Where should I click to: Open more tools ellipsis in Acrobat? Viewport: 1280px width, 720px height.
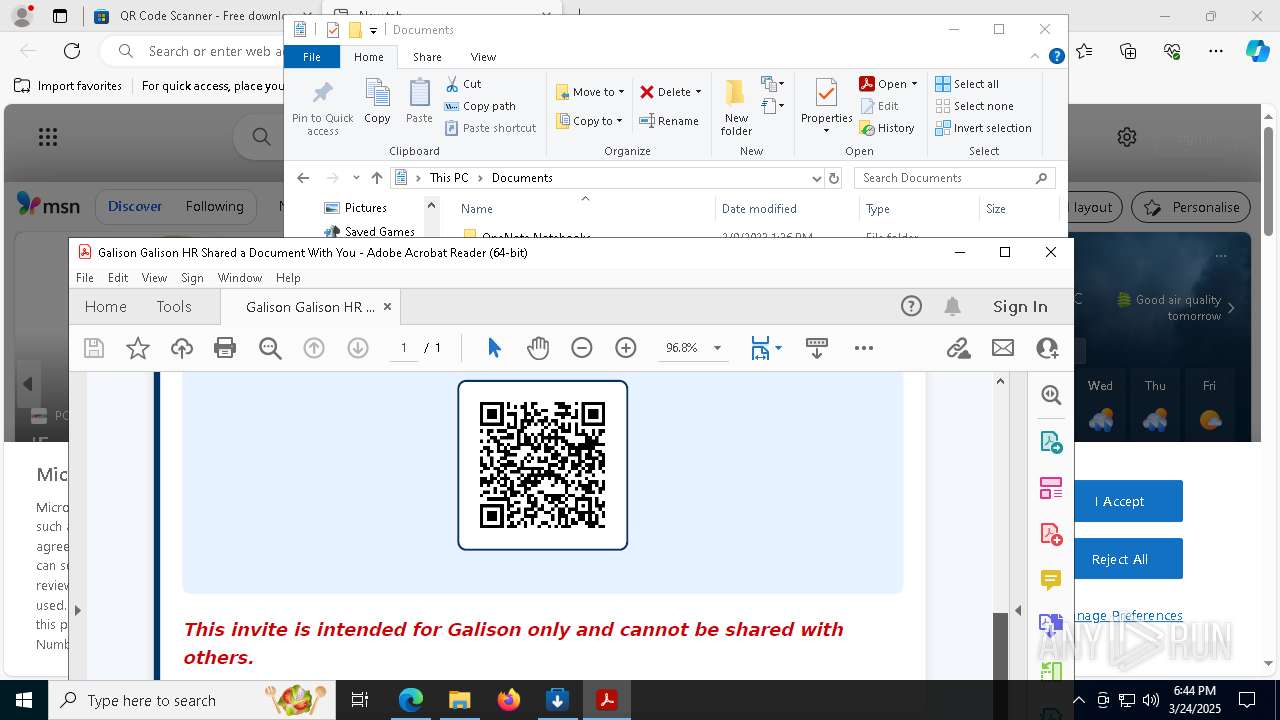click(864, 348)
